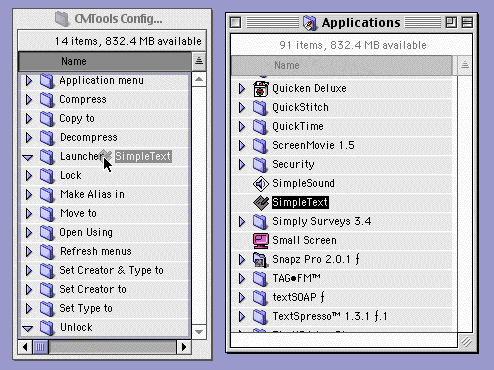Select the SimpleSound speaker icon
This screenshot has width=494, height=370.
(261, 184)
